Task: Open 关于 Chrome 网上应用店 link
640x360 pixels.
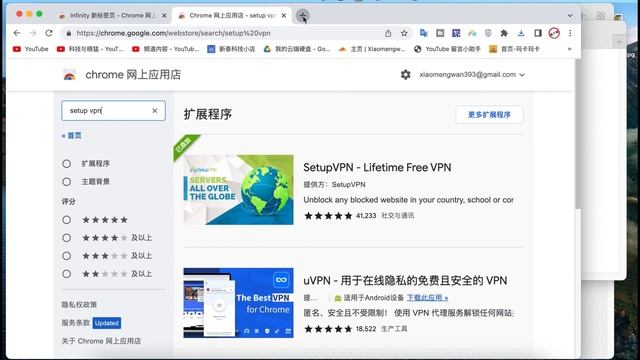Action: point(101,341)
